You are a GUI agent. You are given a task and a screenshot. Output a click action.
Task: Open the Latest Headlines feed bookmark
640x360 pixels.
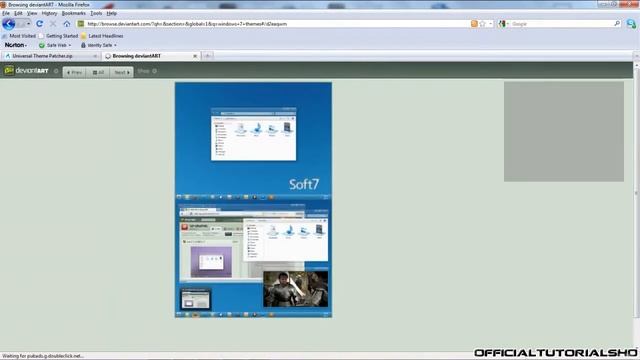[x=102, y=36]
